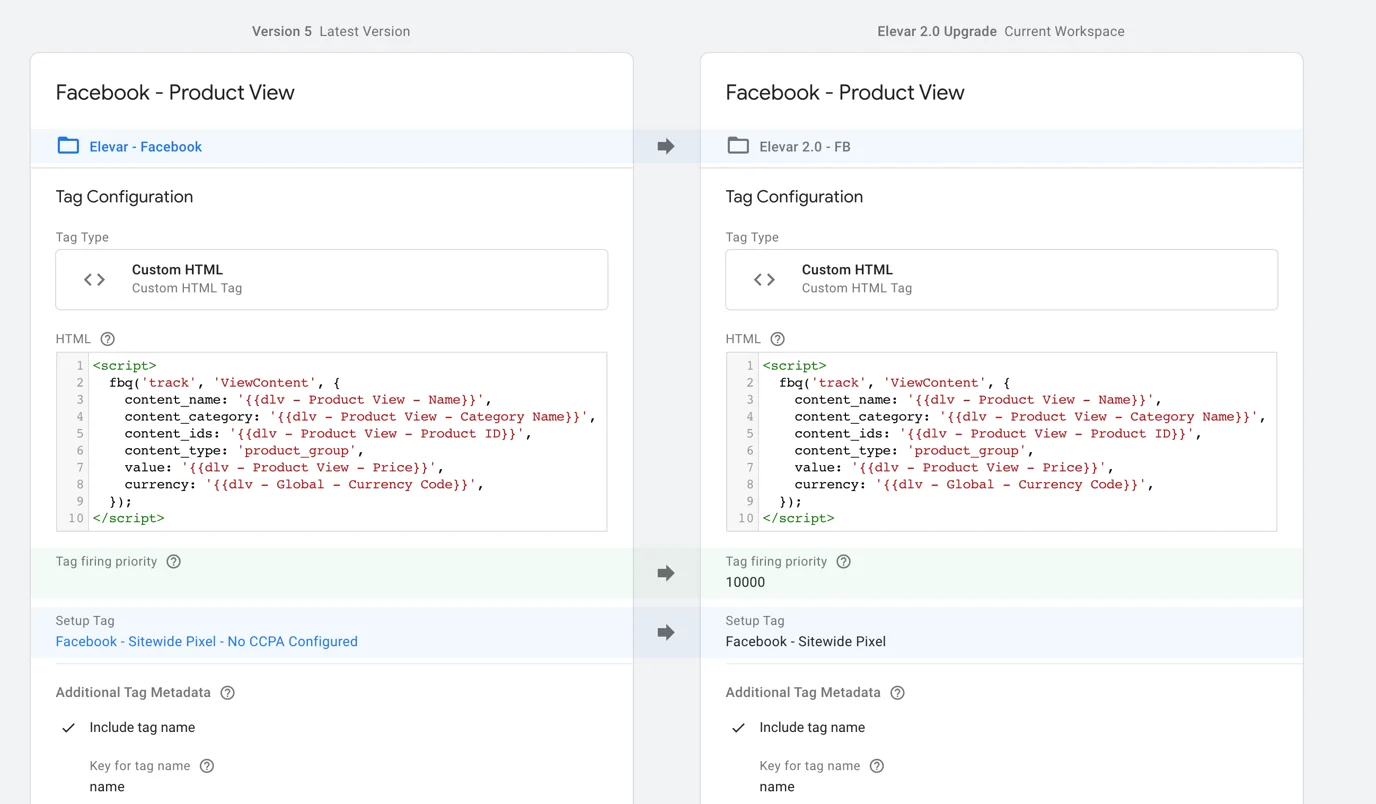This screenshot has width=1376, height=804.
Task: Click the Tag Configuration heading in left panel
Action: point(125,197)
